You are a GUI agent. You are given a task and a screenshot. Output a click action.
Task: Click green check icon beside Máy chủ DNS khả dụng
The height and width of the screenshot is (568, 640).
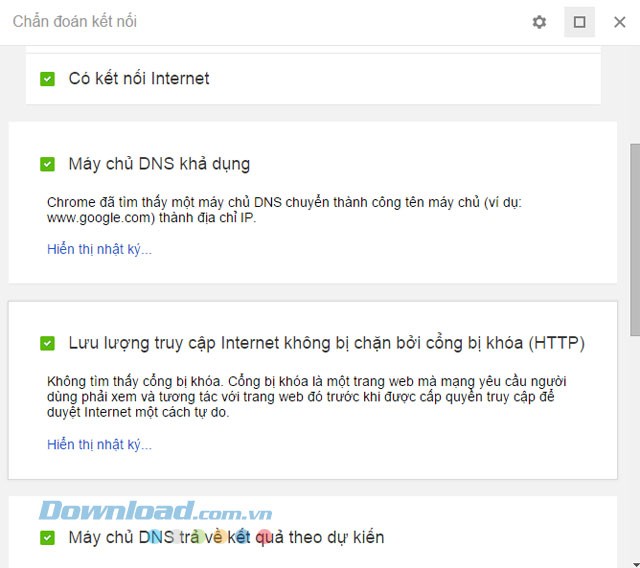tap(47, 164)
